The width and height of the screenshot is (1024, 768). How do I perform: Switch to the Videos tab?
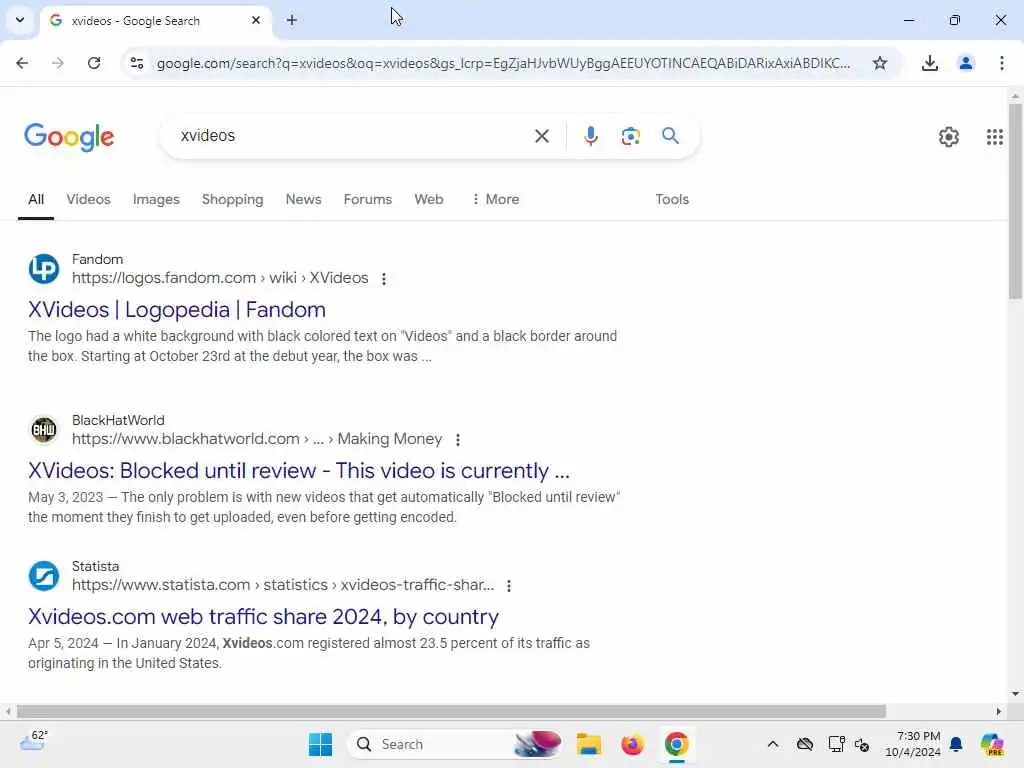88,199
